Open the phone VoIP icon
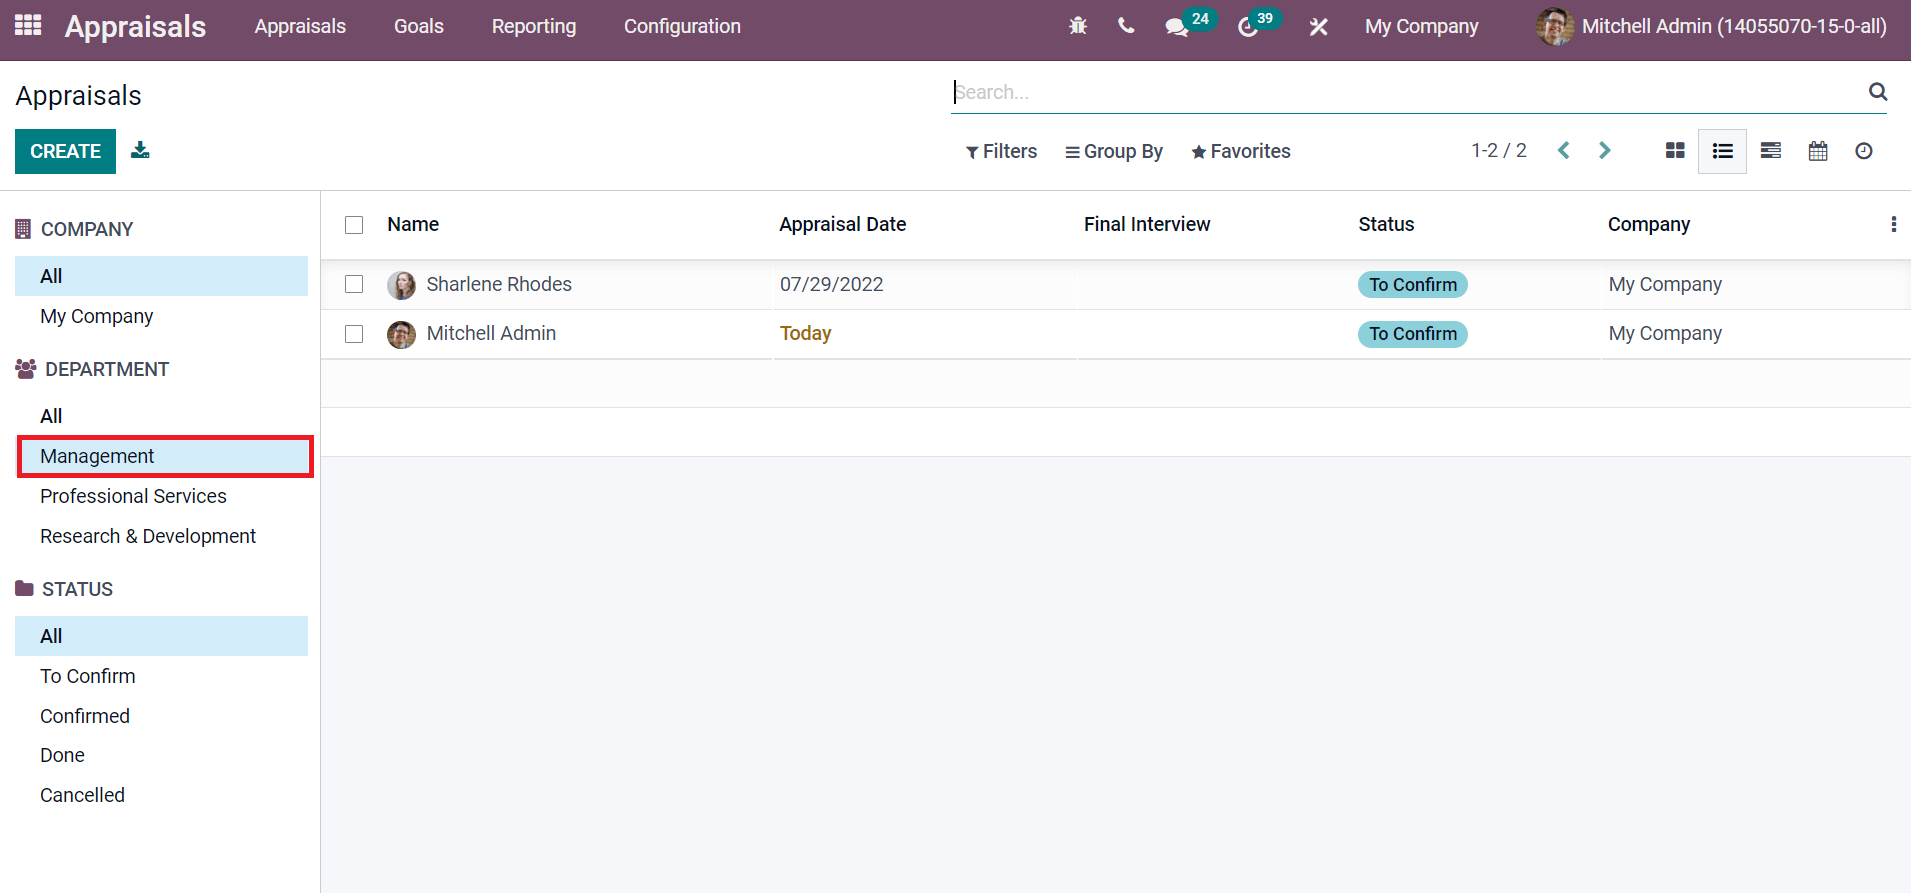 (x=1126, y=26)
